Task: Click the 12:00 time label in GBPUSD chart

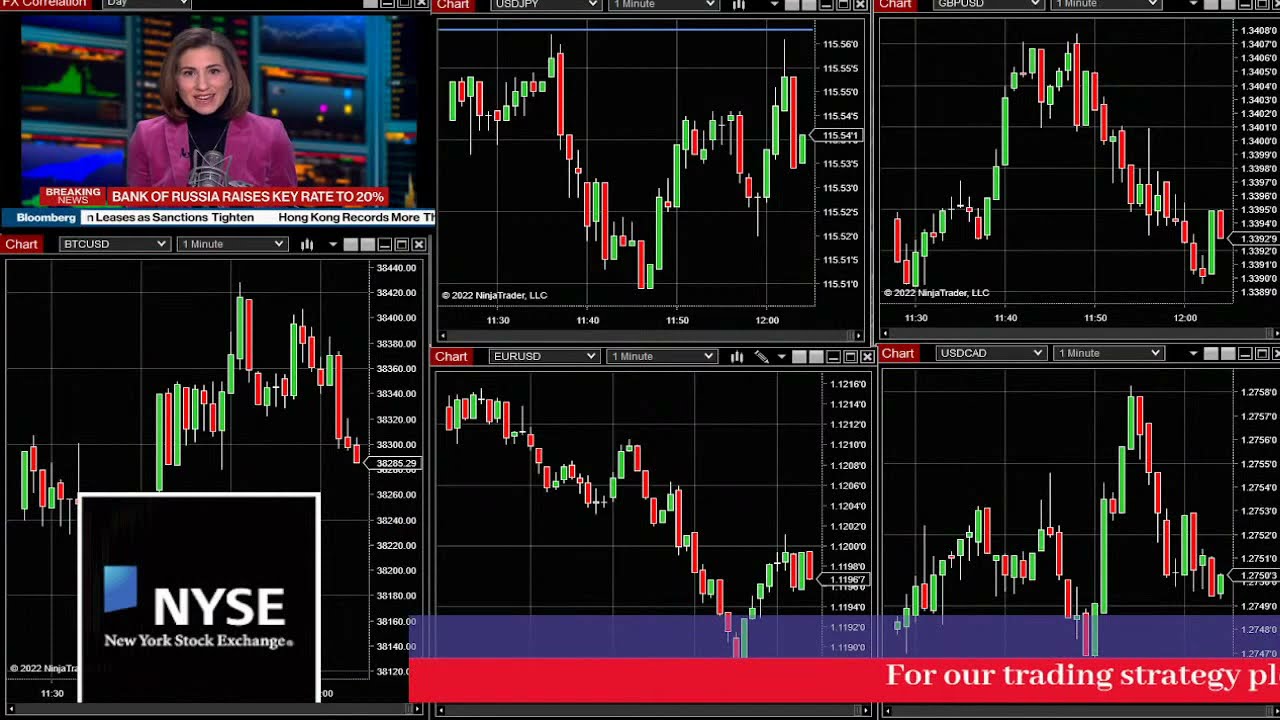Action: 1185,318
